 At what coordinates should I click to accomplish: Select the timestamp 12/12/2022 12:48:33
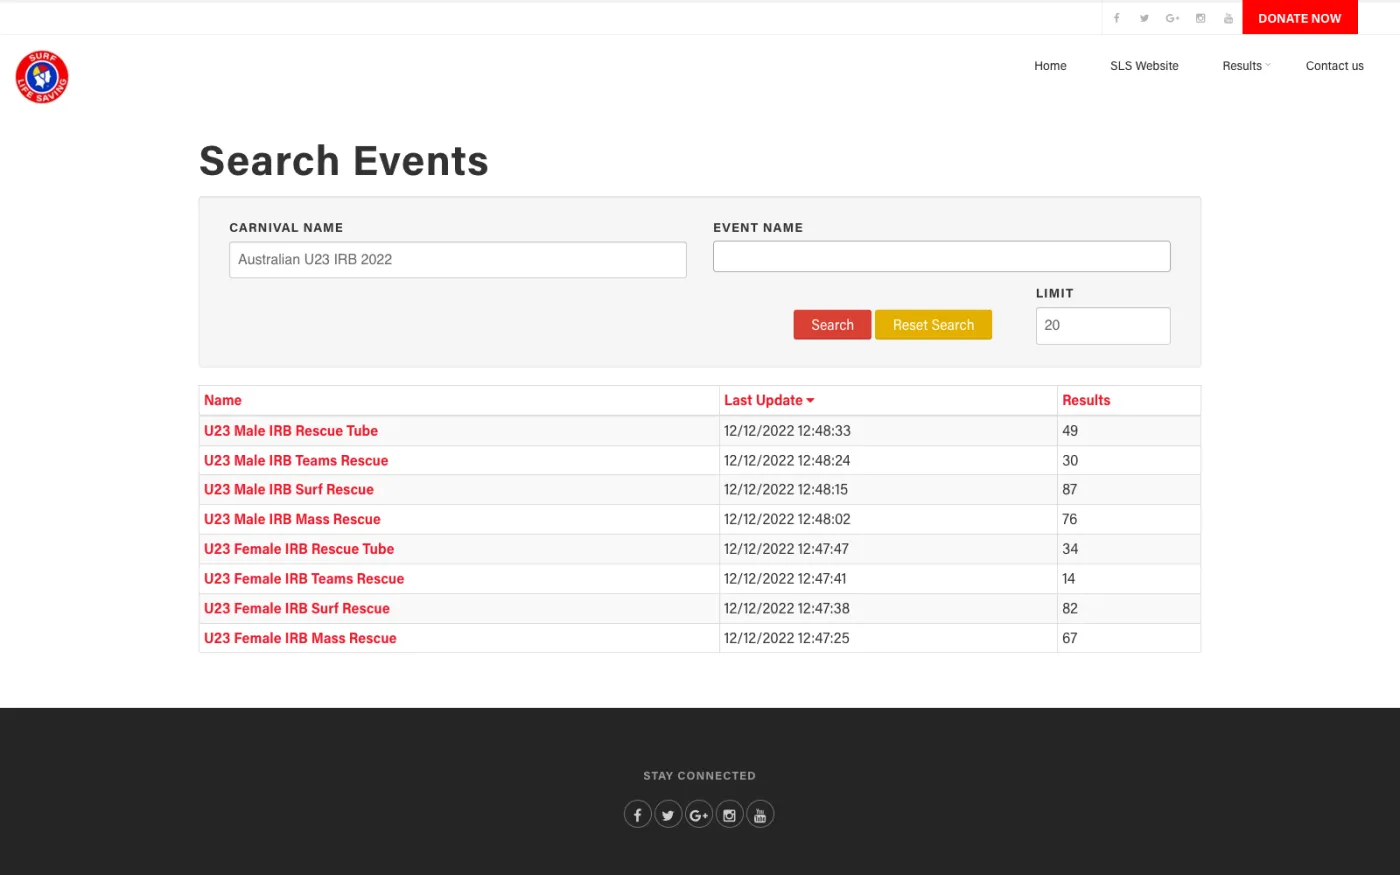(x=787, y=431)
